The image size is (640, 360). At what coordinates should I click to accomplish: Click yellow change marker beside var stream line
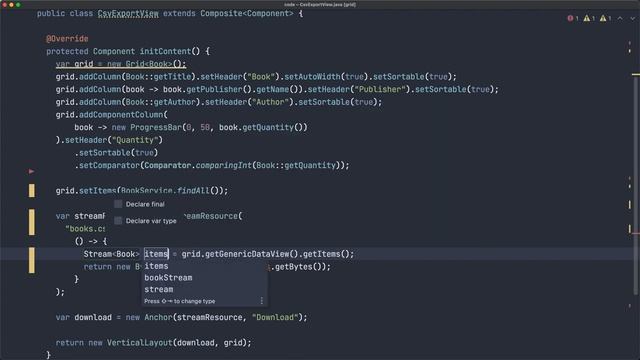(31, 222)
